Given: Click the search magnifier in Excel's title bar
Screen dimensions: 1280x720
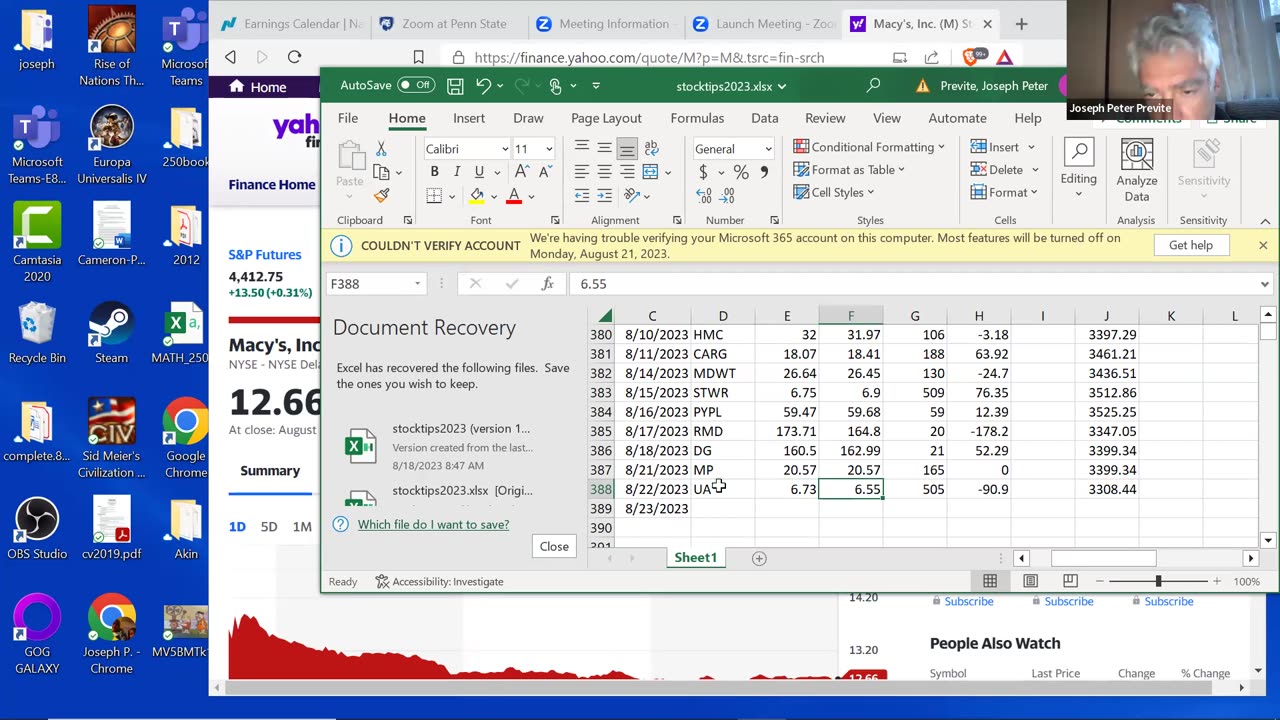Looking at the screenshot, I should [x=873, y=86].
